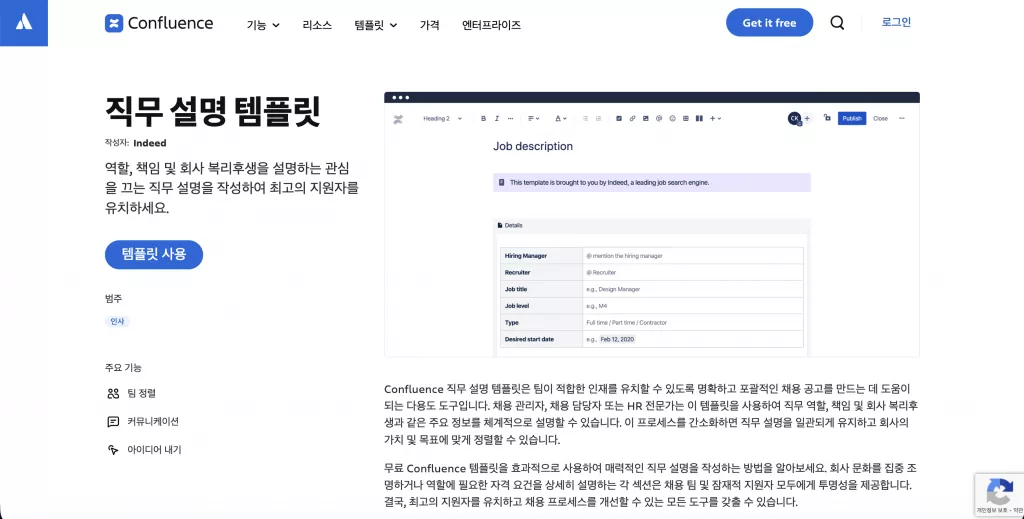
Task: Toggle bold in the preview editor toolbar
Action: [483, 118]
